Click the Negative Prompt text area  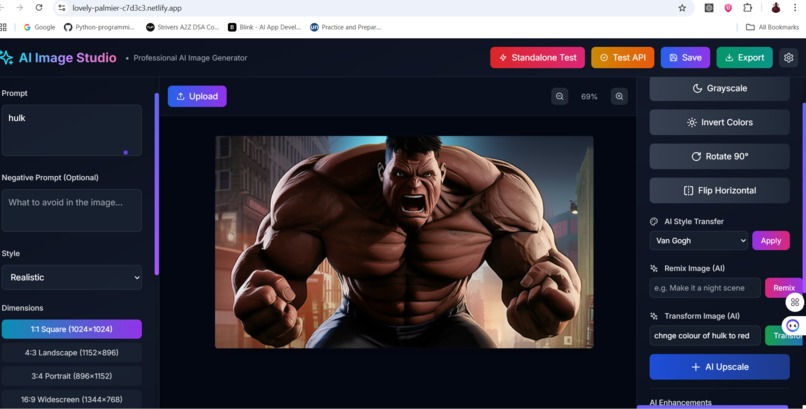pyautogui.click(x=71, y=210)
